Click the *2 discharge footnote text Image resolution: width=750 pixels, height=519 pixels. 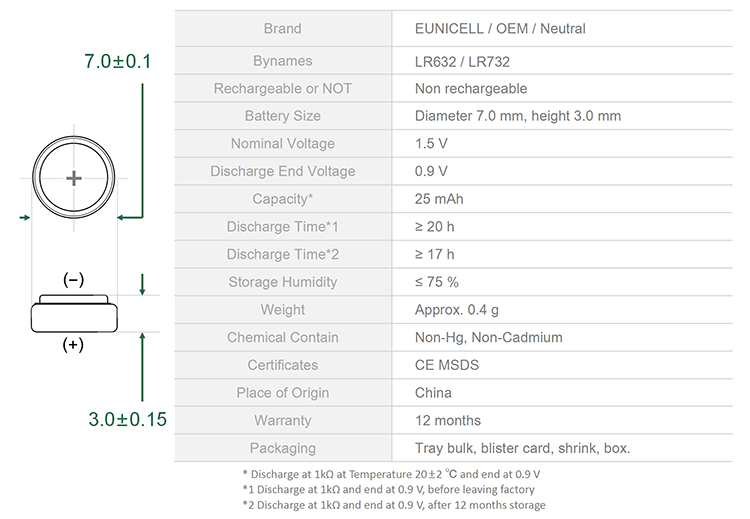[394, 505]
